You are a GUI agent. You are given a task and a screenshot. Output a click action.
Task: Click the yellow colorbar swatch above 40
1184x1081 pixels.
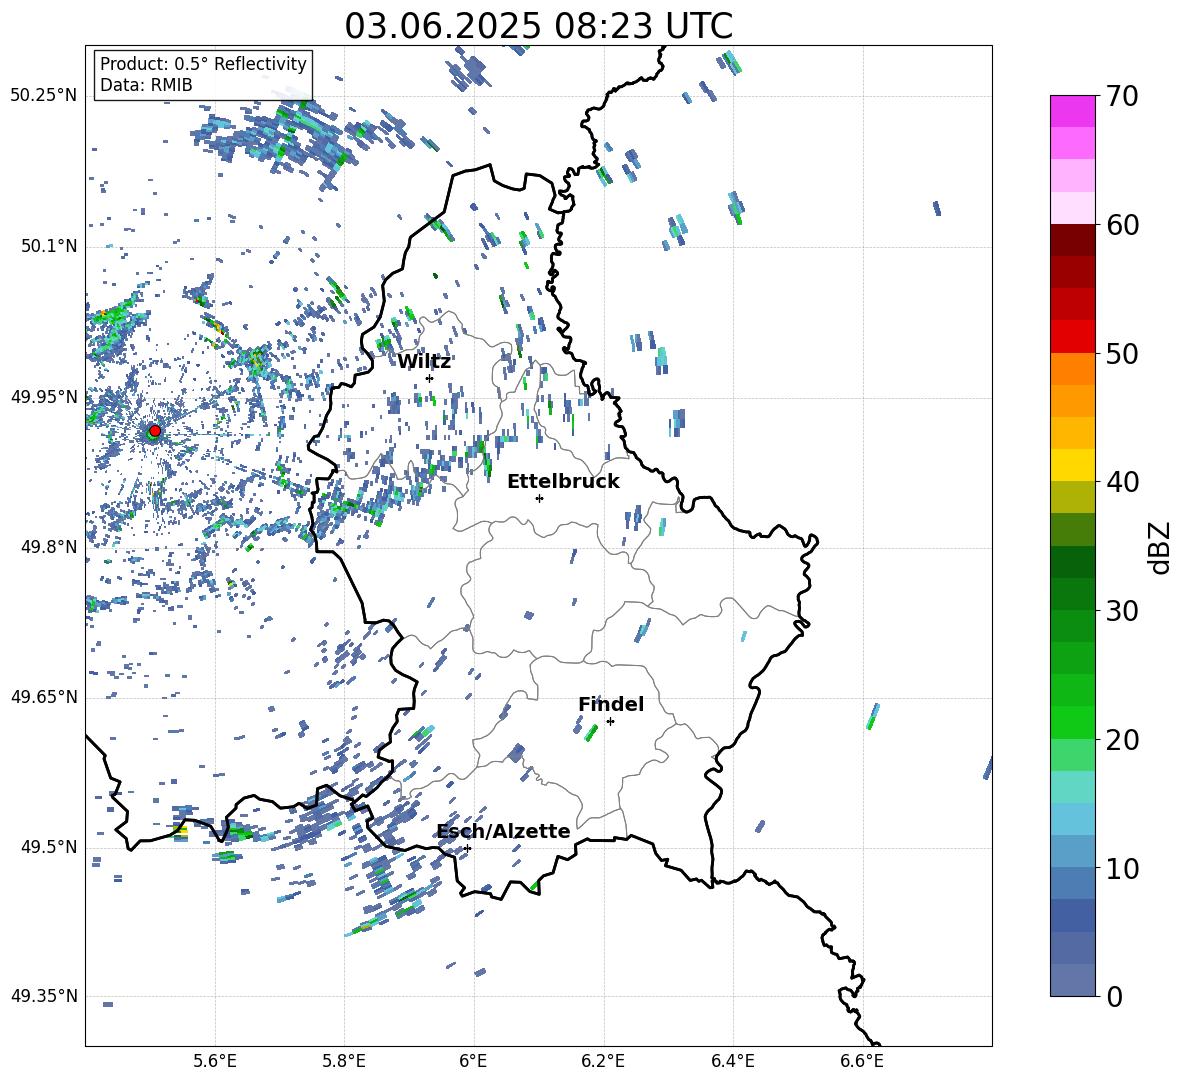pyautogui.click(x=1073, y=466)
